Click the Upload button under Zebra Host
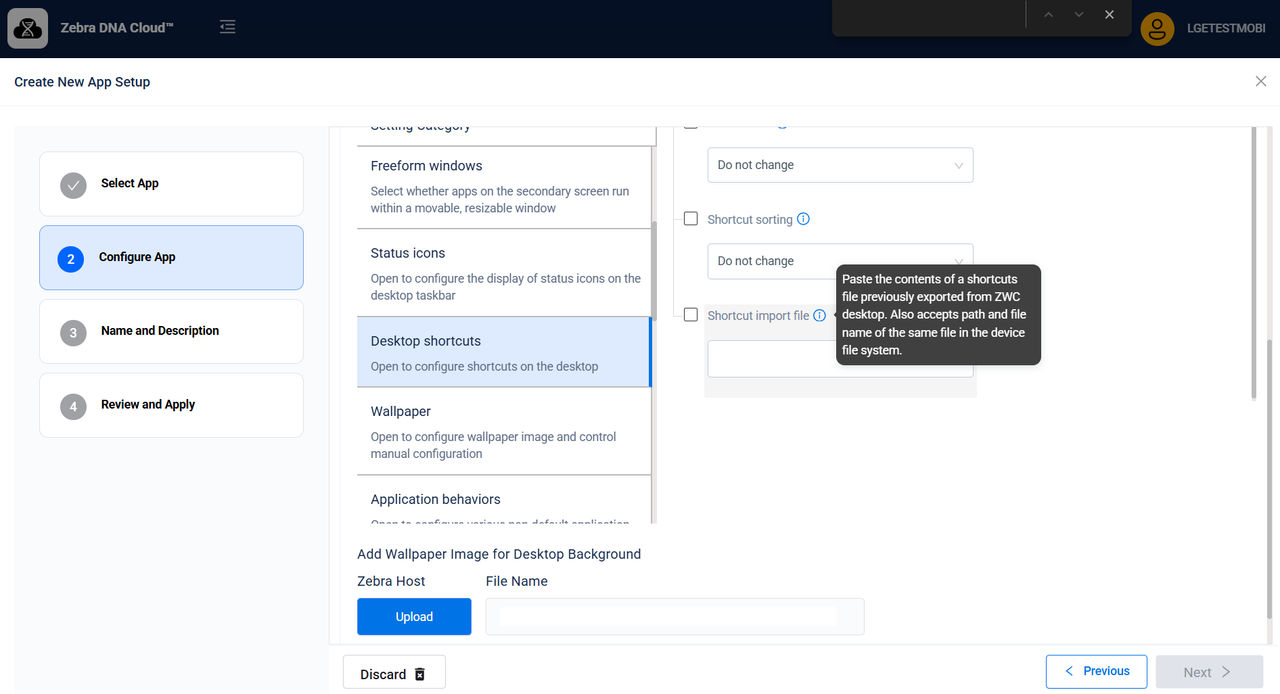Viewport: 1280px width, 694px height. click(413, 616)
